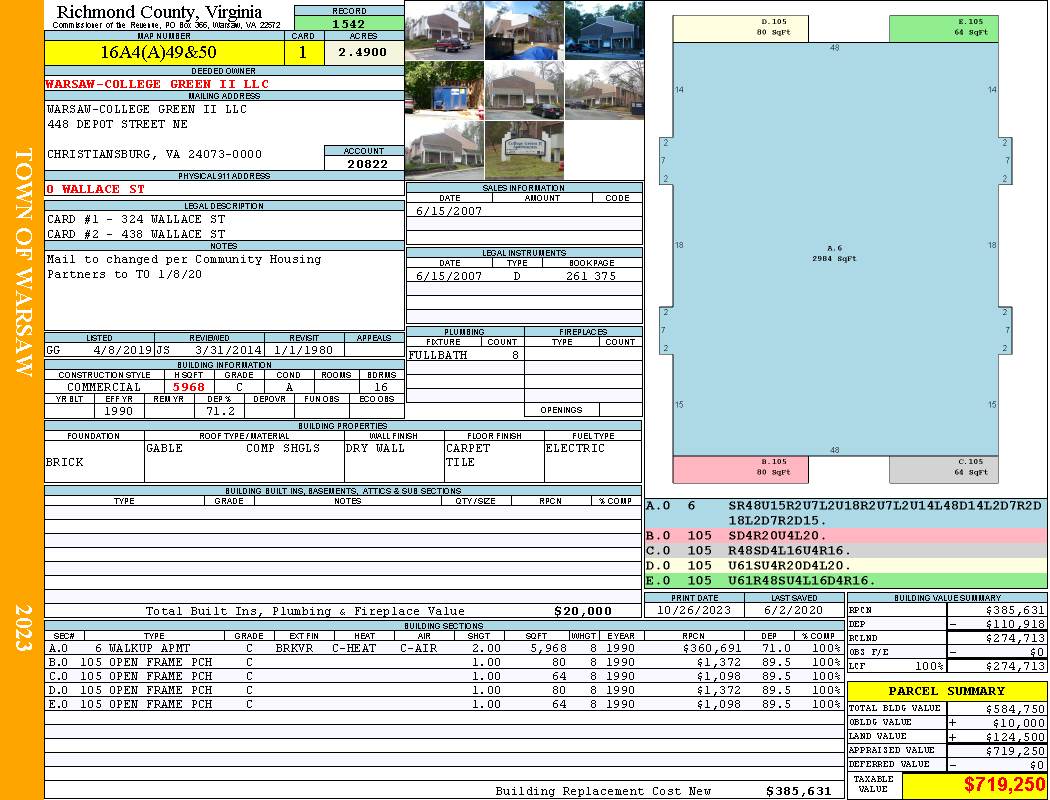Select the large blue A.6 building sketch area
The image size is (1050, 800).
[834, 250]
